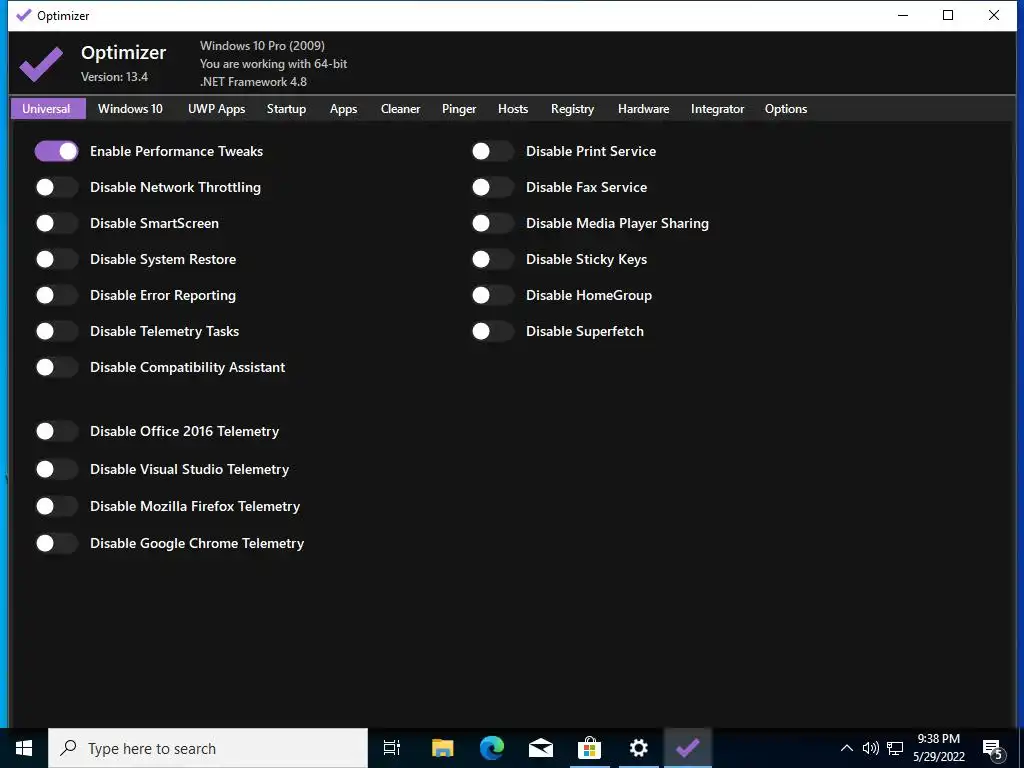Click the 'Windows 10 Pro (2009)' text
Image resolution: width=1024 pixels, height=768 pixels.
point(263,46)
